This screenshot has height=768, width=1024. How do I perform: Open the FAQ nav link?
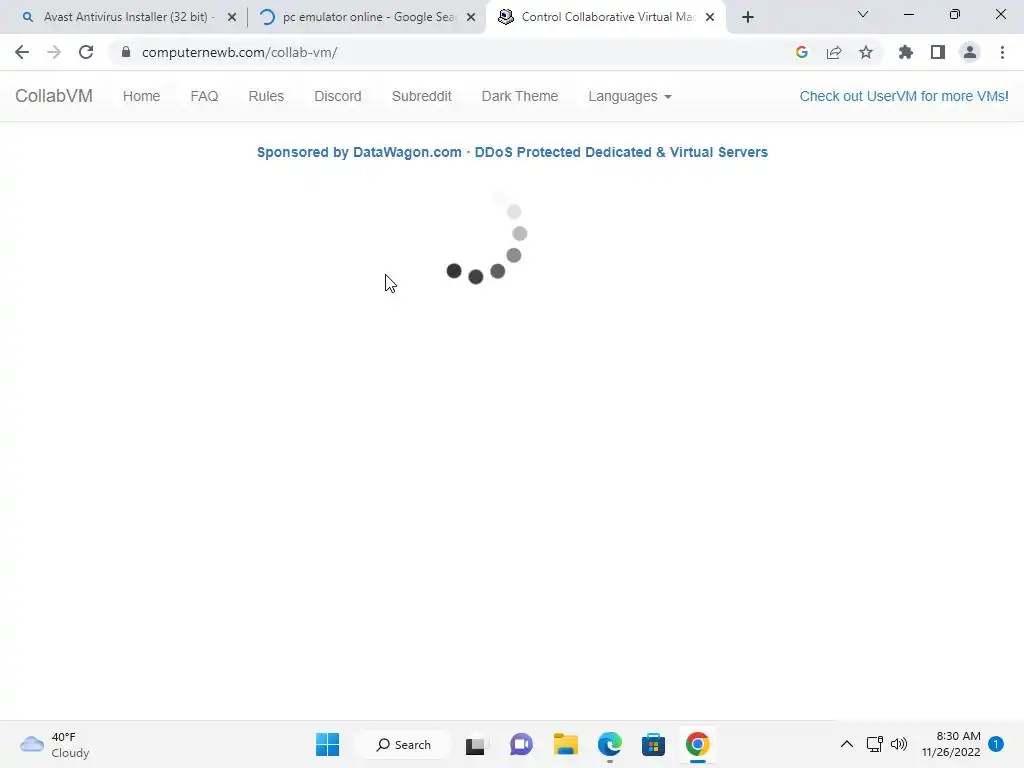coord(204,96)
